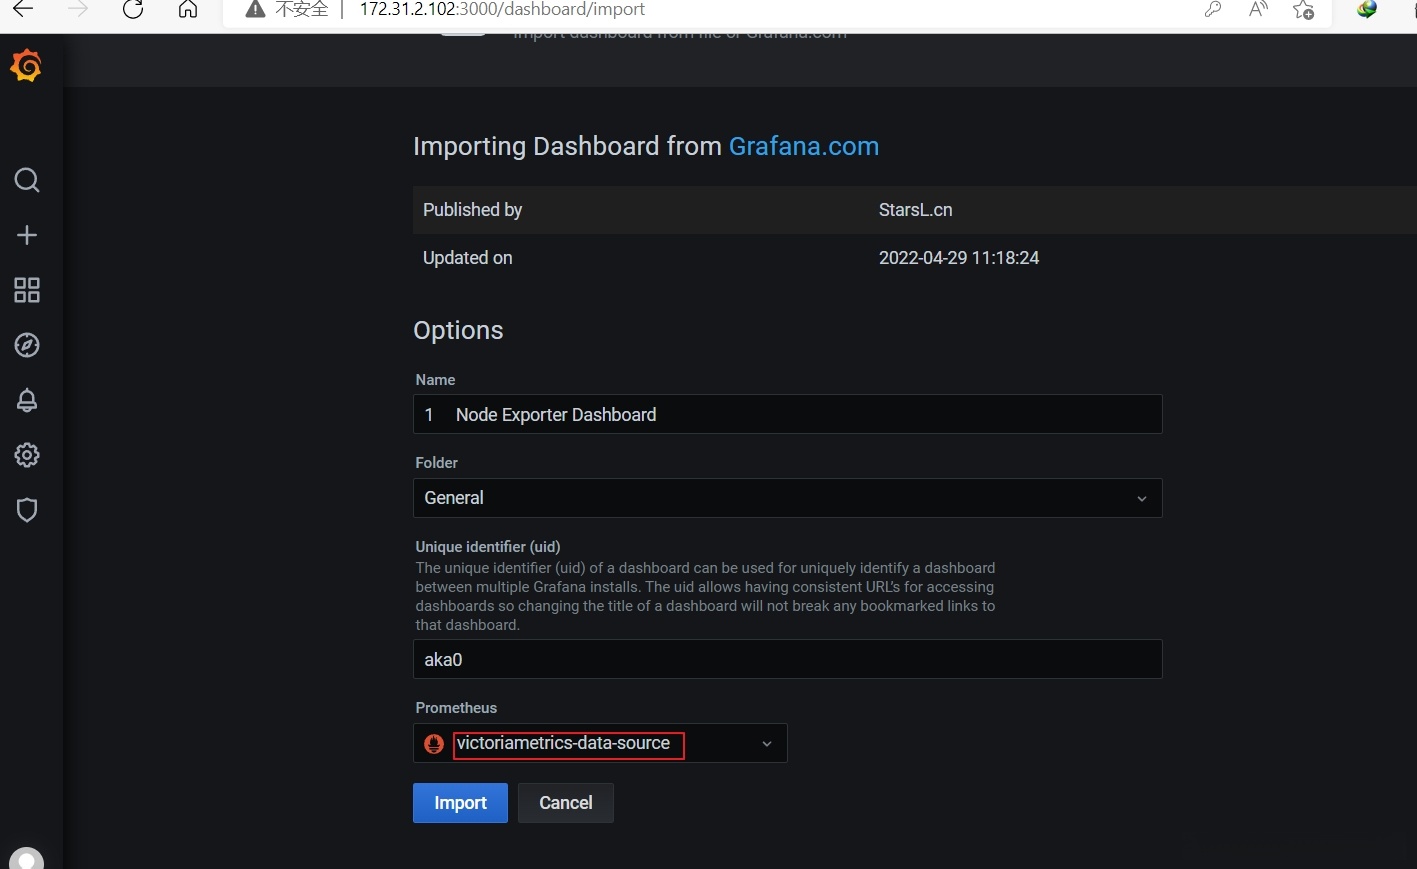Click the Updated on label
Image resolution: width=1417 pixels, height=869 pixels.
[x=468, y=258]
